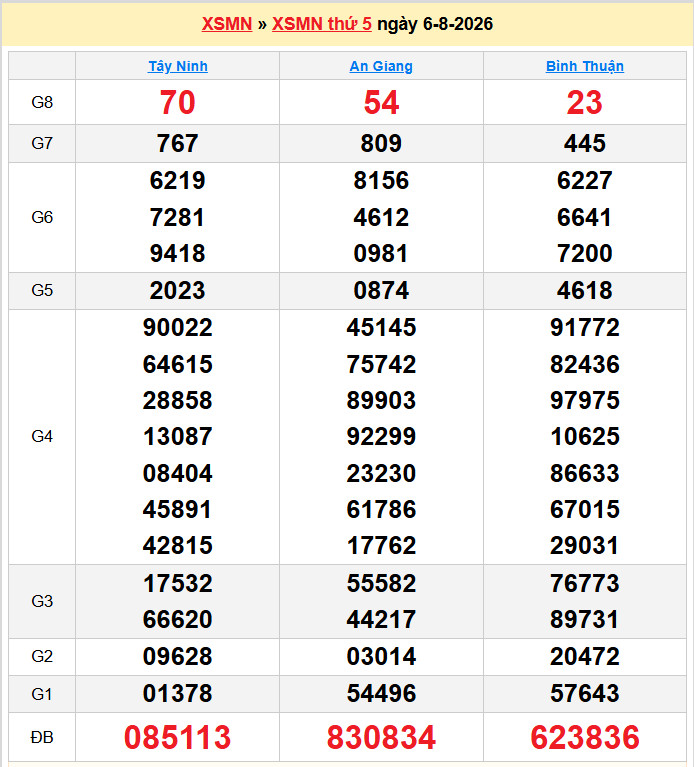Click G5 result 2023
This screenshot has width=694, height=767.
pos(178,291)
